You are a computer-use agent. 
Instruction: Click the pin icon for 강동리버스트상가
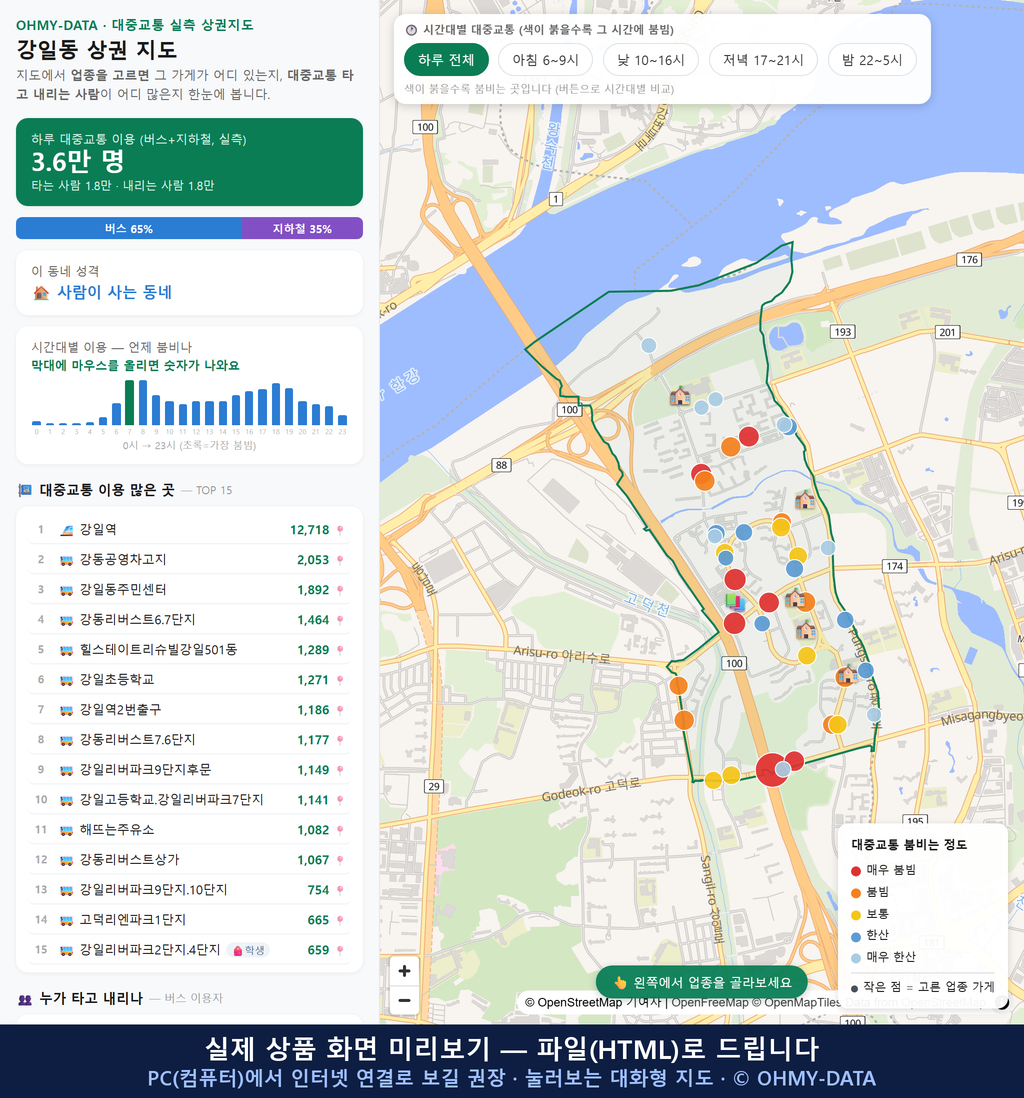(x=340, y=860)
